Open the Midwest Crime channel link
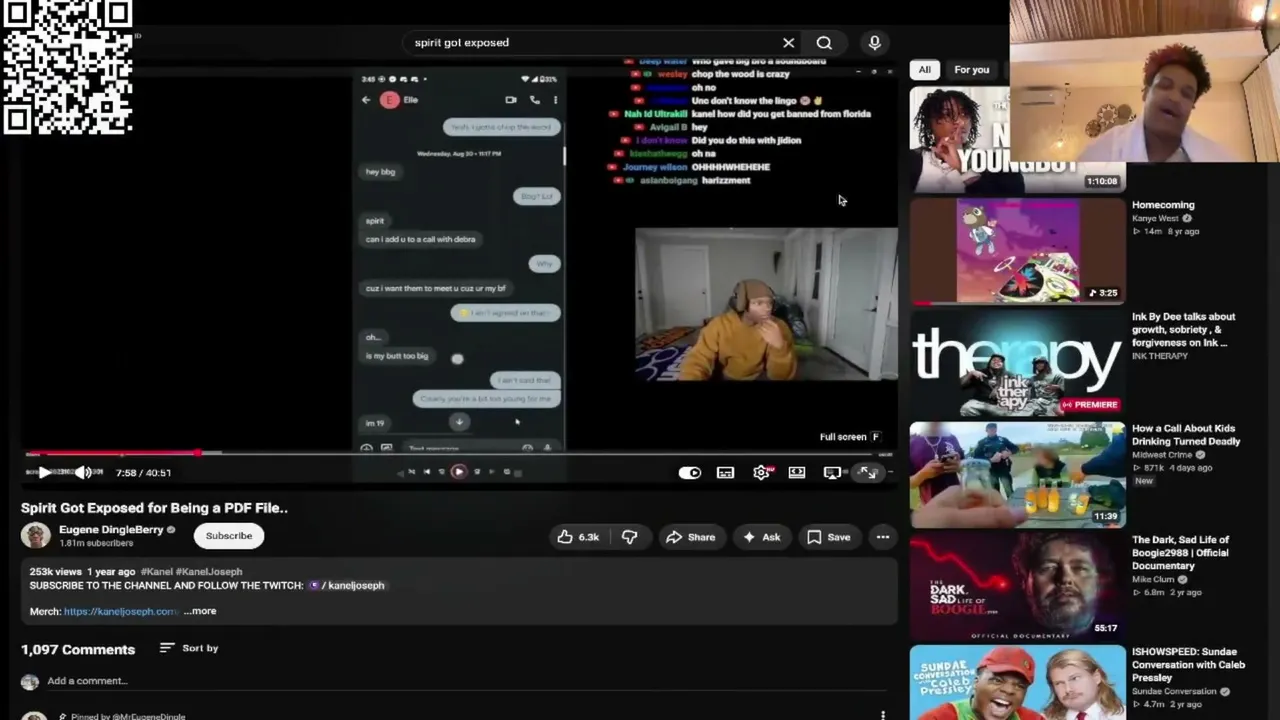The height and width of the screenshot is (720, 1280). click(1162, 455)
